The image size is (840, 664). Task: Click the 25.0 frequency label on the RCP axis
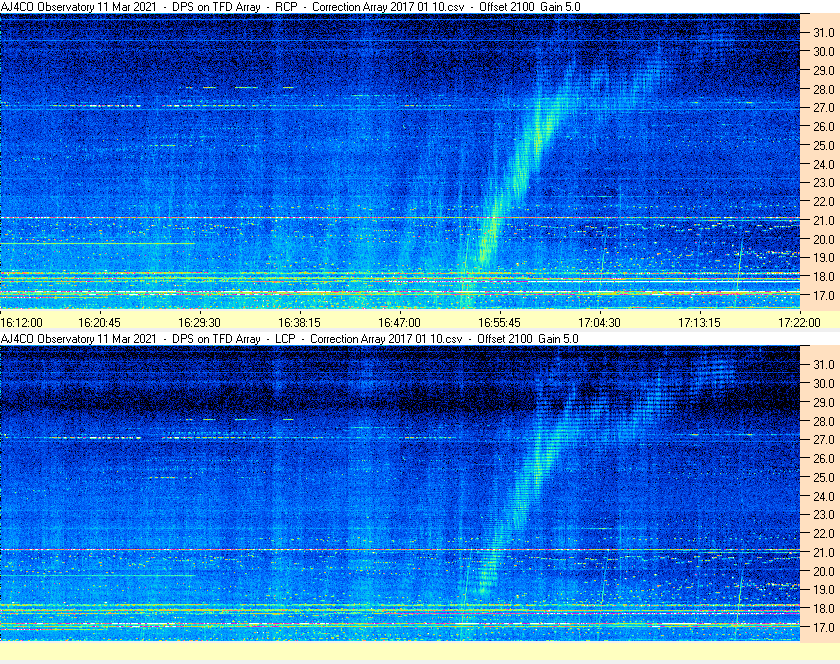824,145
